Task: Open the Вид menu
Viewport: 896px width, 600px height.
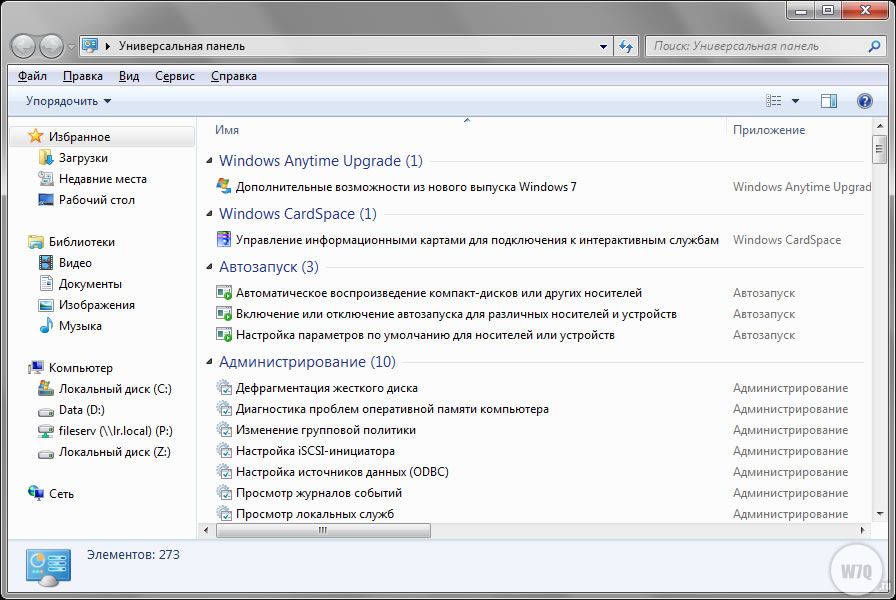Action: coord(129,76)
